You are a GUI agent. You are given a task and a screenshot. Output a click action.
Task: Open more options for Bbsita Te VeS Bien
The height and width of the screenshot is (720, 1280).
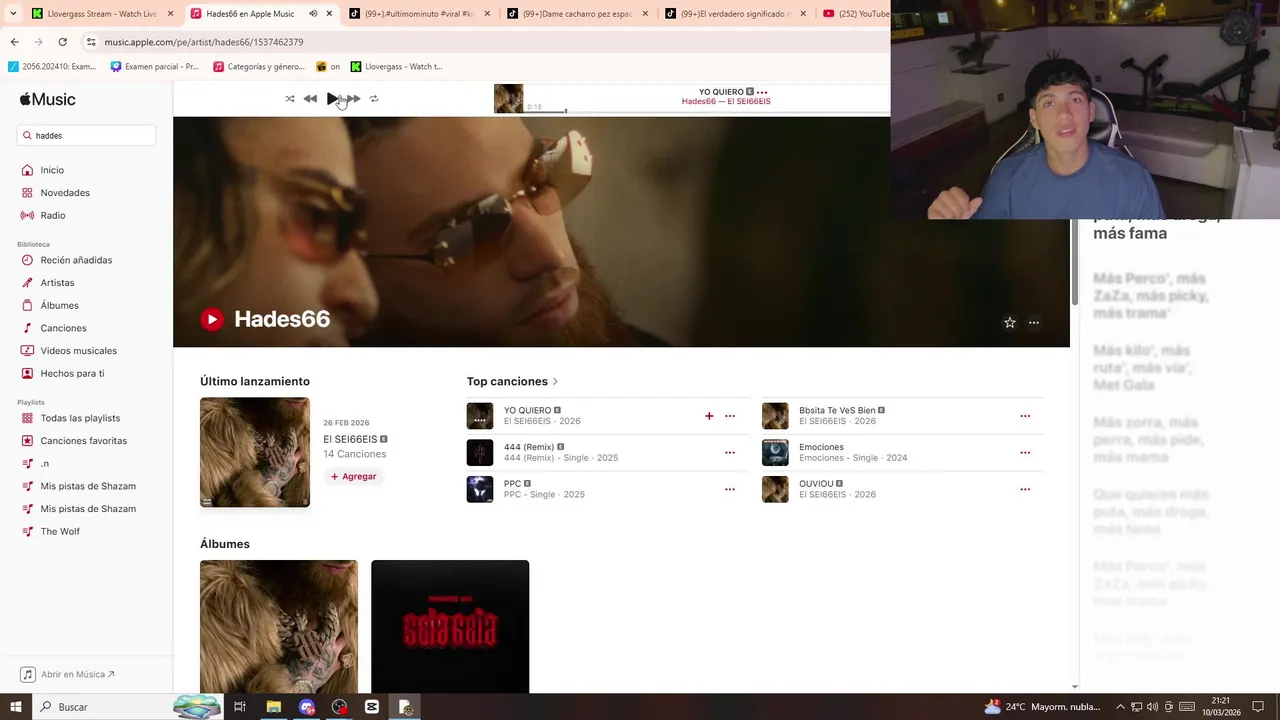[x=1025, y=416]
